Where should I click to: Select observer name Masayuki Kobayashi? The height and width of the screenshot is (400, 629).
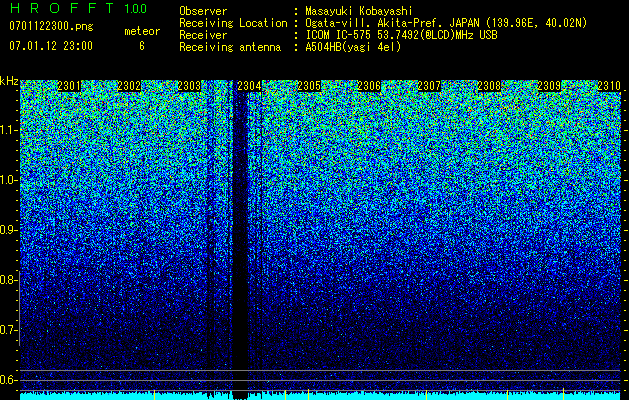click(359, 11)
